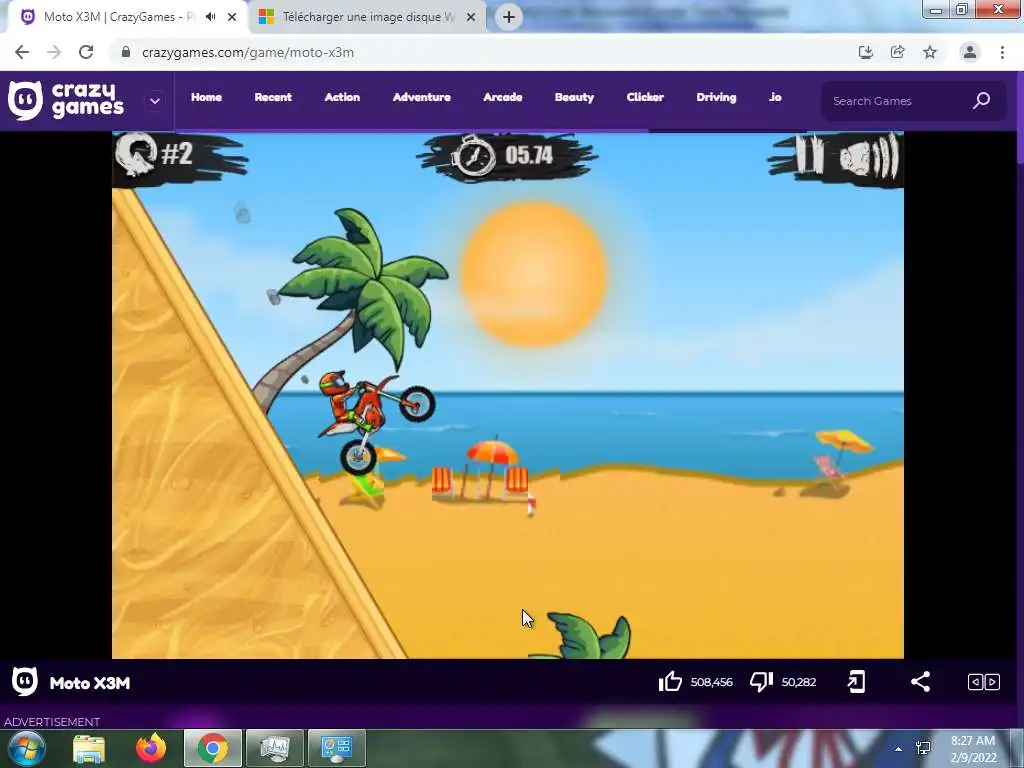1024x768 pixels.
Task: Click the share page icon in address bar
Action: [898, 52]
